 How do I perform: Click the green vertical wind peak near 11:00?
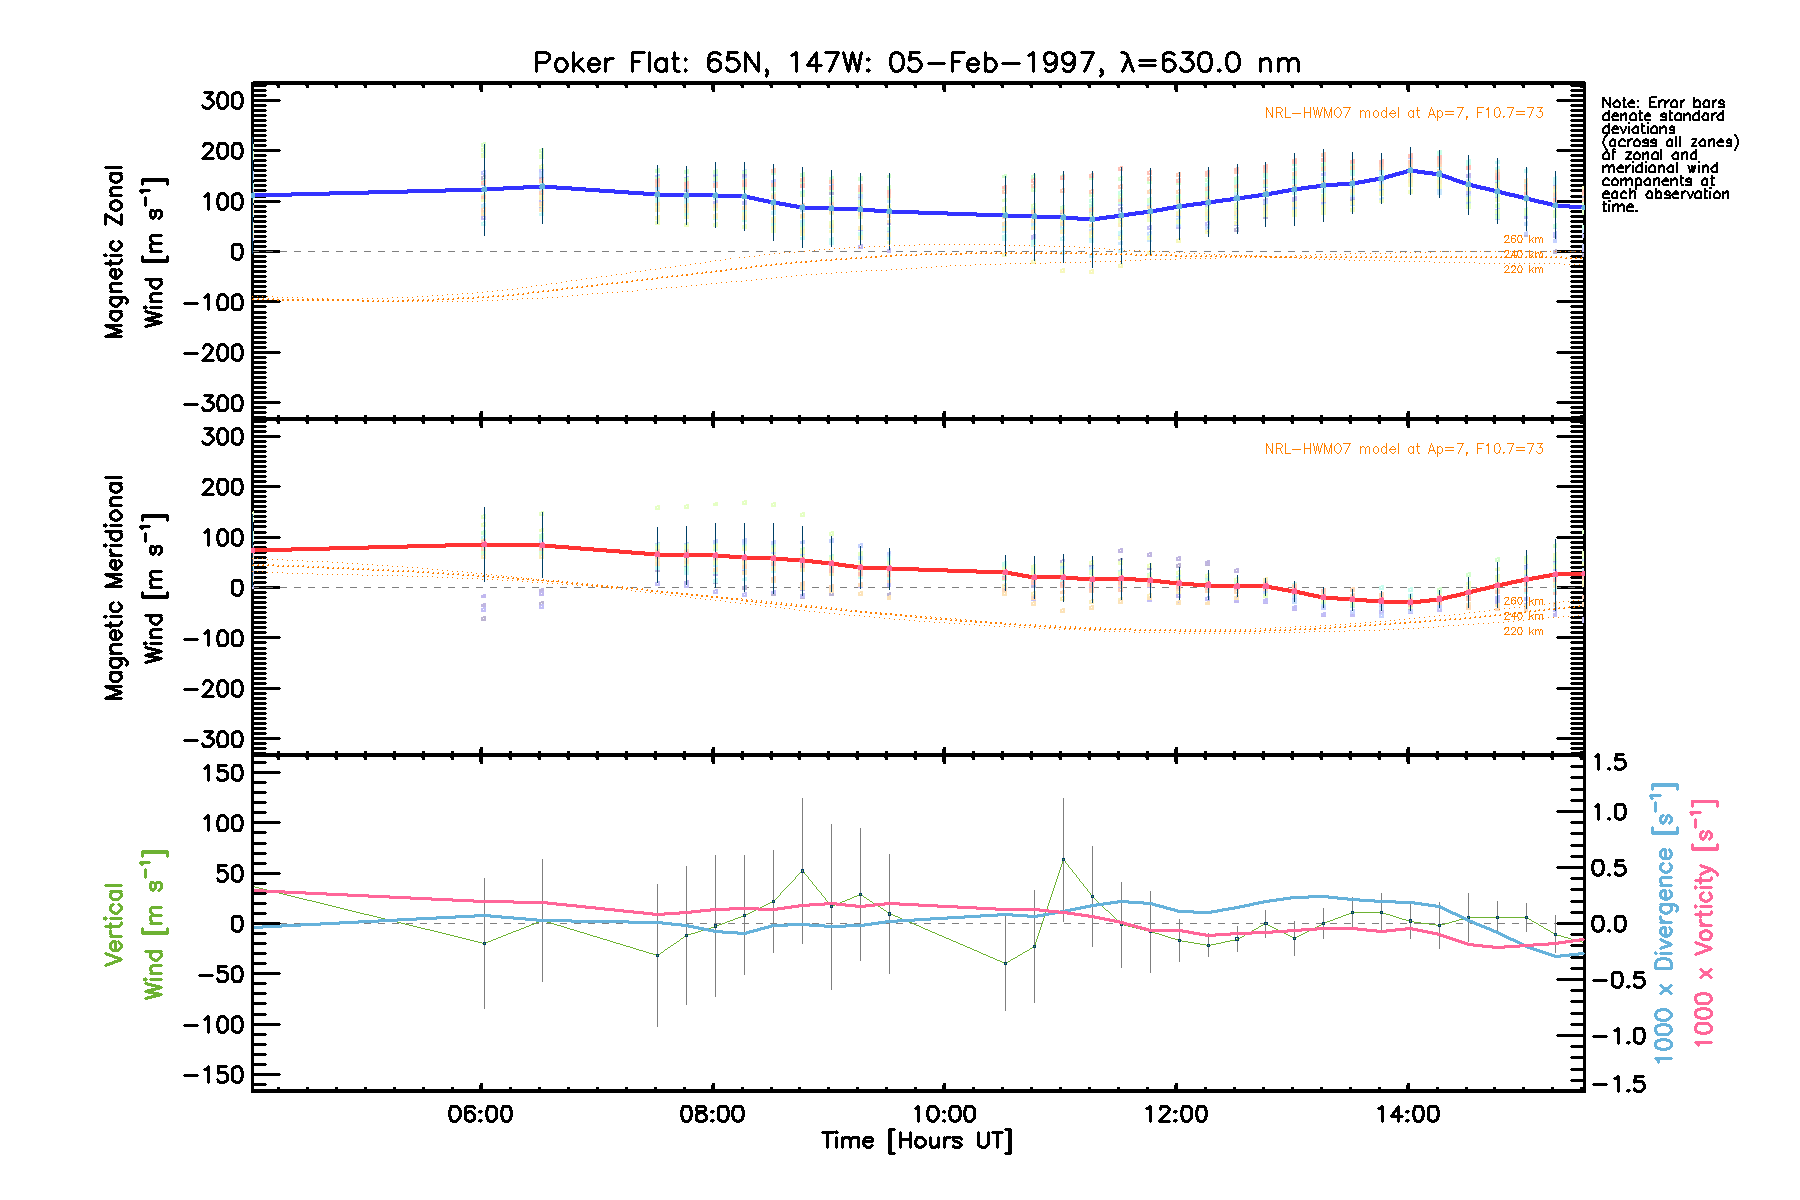(x=1063, y=859)
